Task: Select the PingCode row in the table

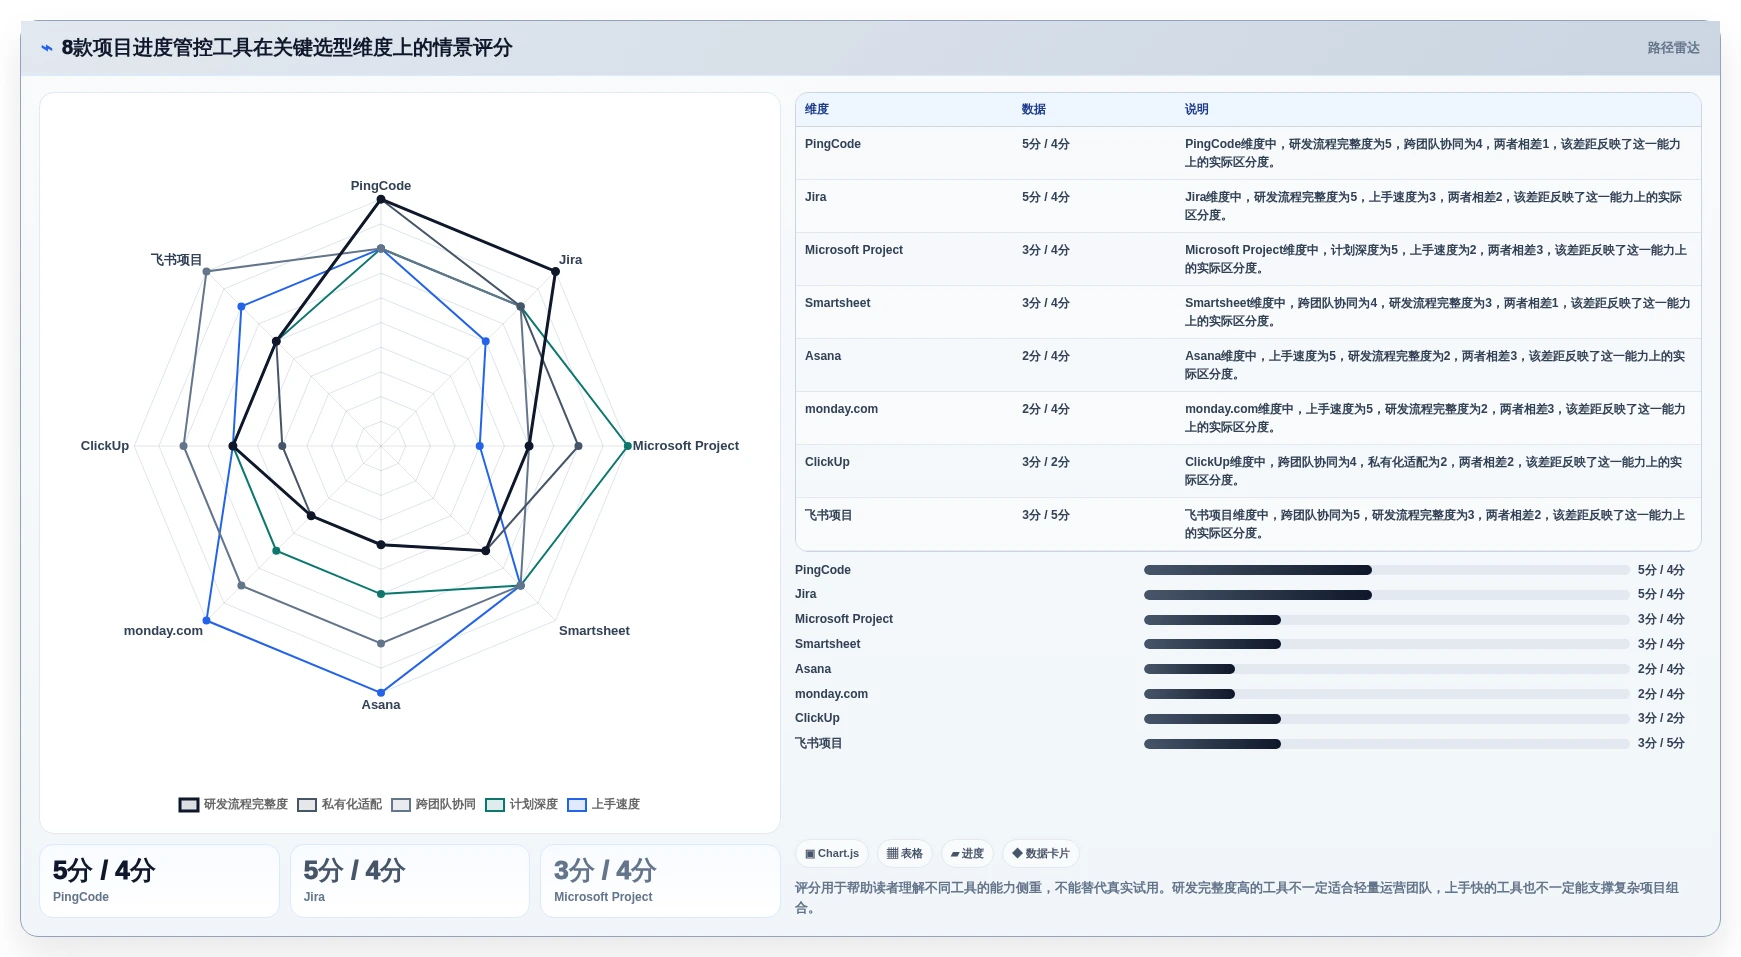Action: (1248, 153)
